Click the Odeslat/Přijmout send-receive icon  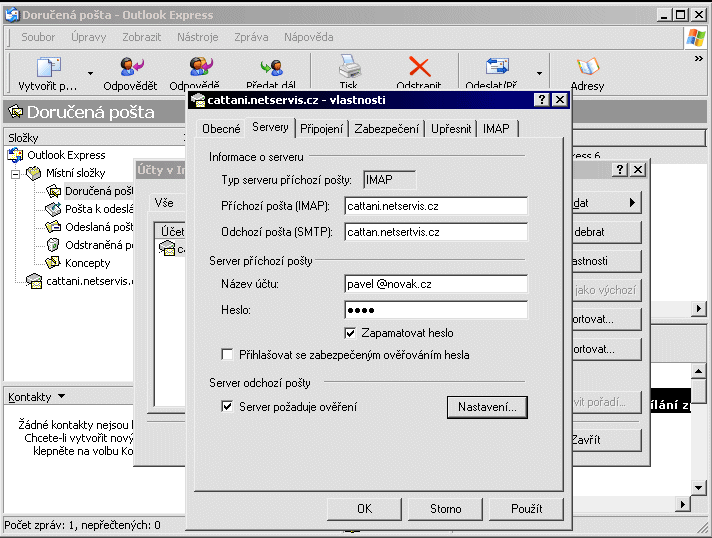[x=497, y=66]
